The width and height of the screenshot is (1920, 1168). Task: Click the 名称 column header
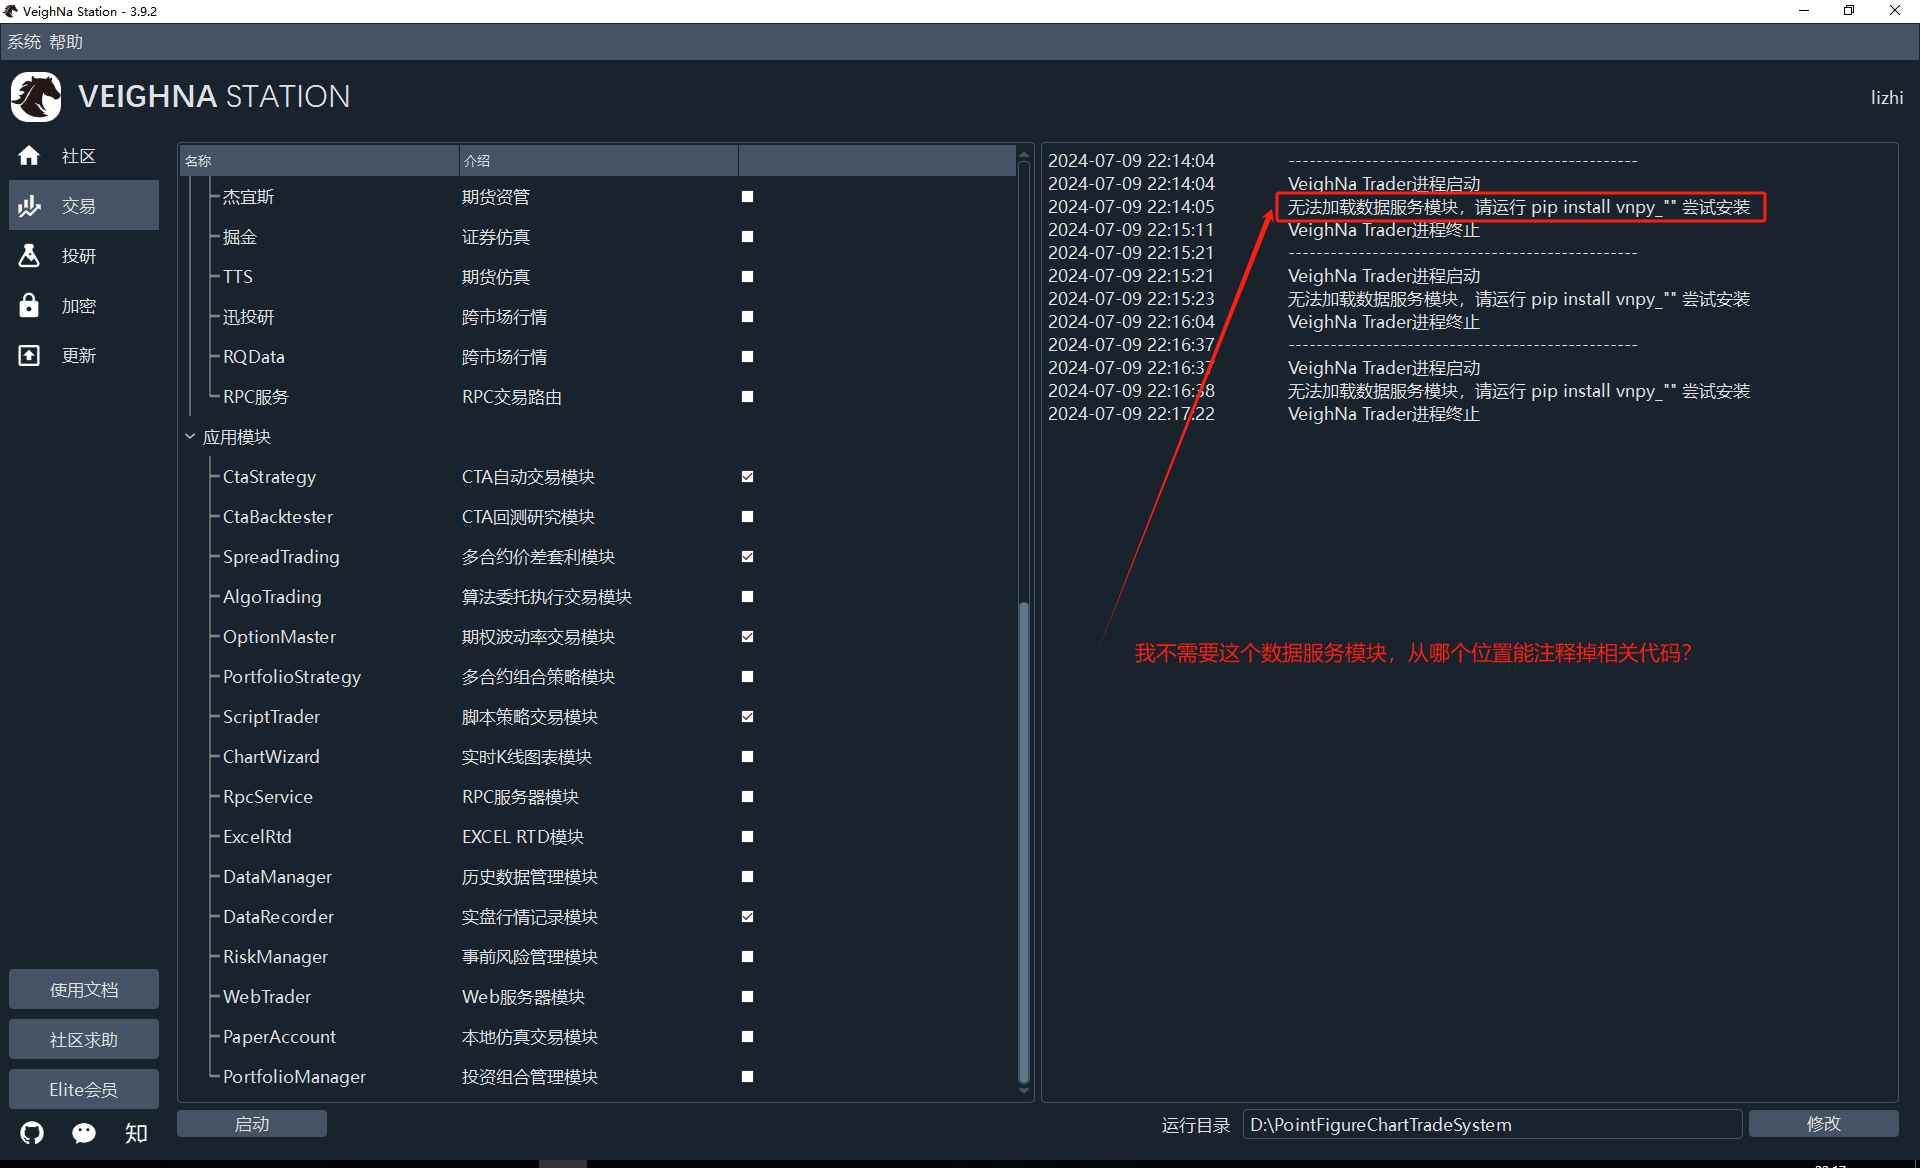pyautogui.click(x=319, y=160)
